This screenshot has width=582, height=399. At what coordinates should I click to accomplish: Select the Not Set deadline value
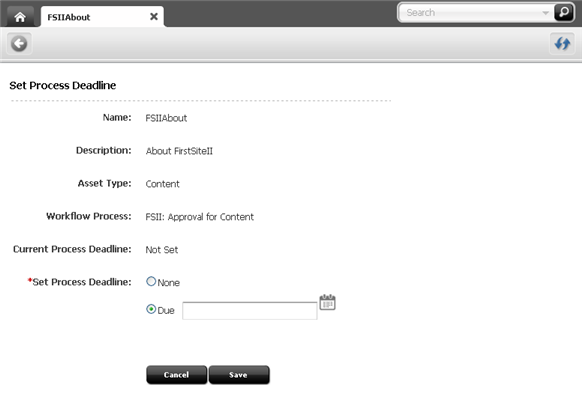[161, 250]
